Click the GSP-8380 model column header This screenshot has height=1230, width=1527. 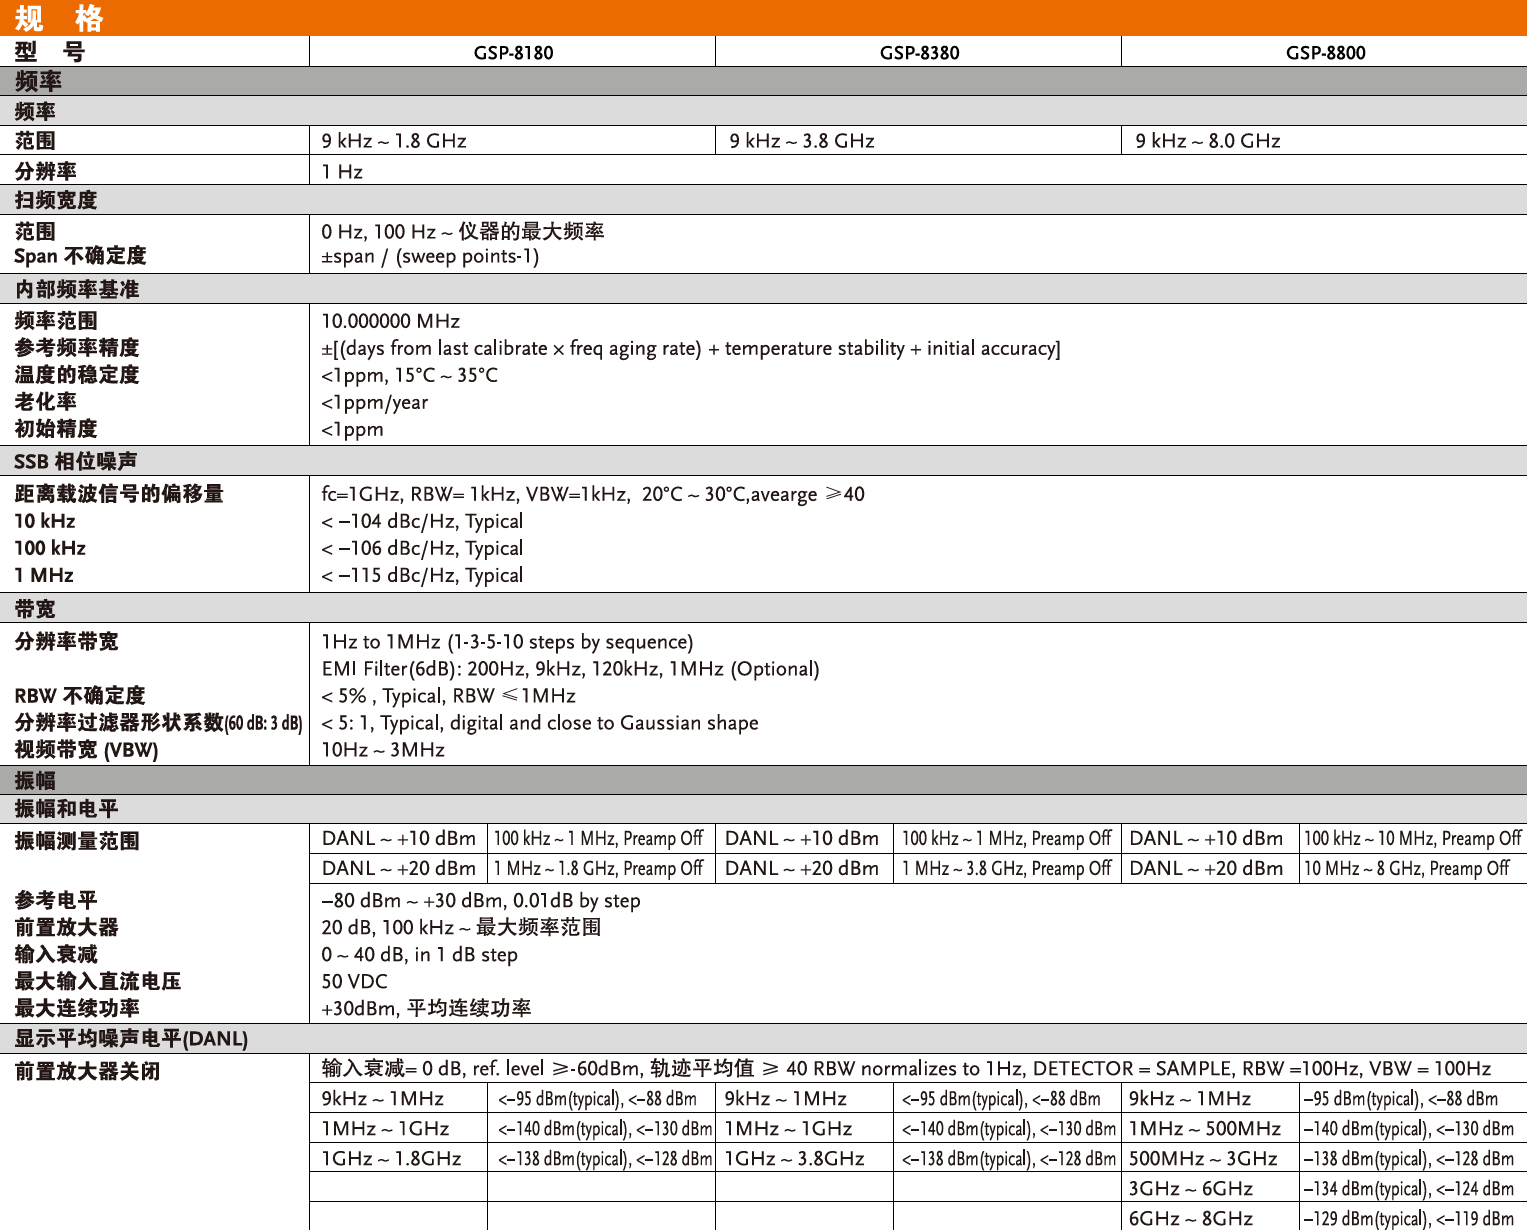(x=919, y=52)
